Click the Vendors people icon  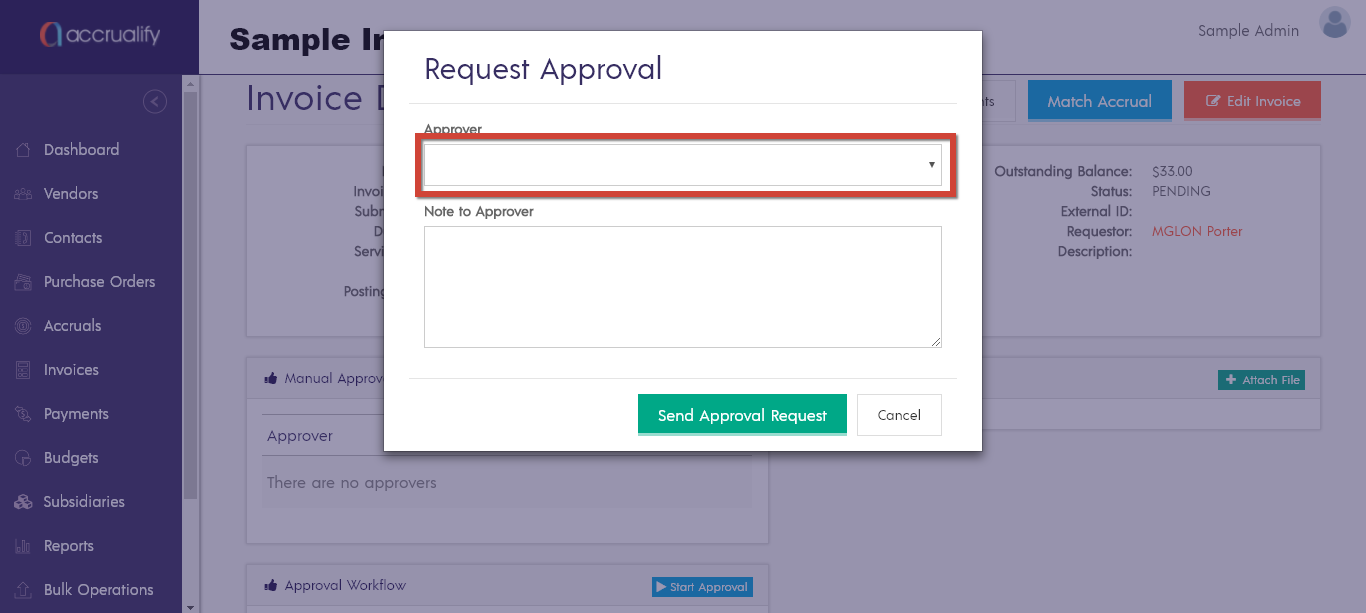point(24,194)
